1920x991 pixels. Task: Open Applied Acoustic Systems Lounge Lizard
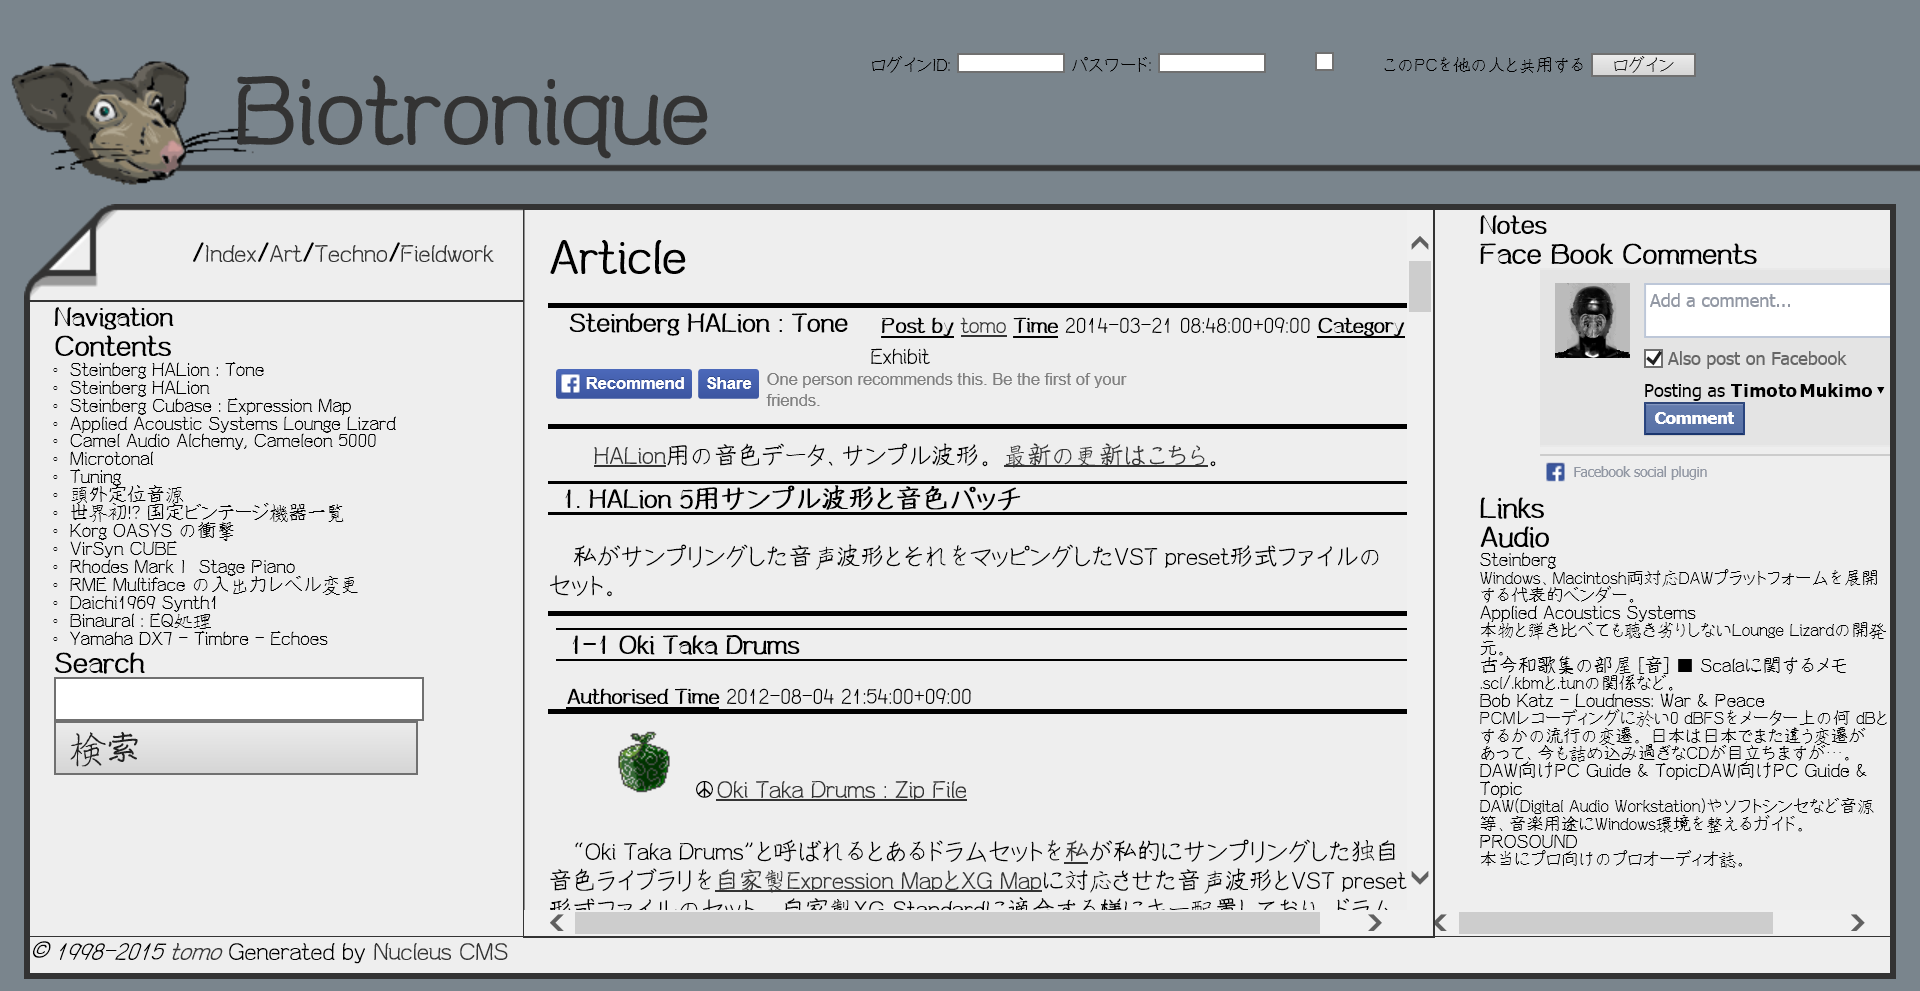(x=233, y=424)
